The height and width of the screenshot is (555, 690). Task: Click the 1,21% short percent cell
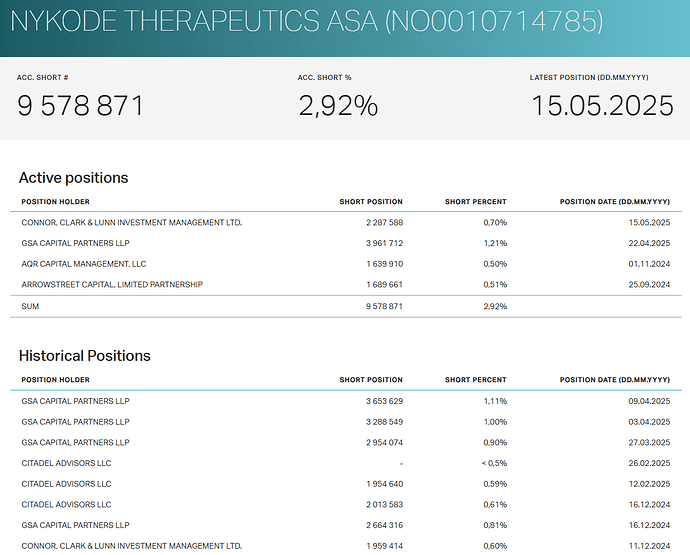(495, 243)
